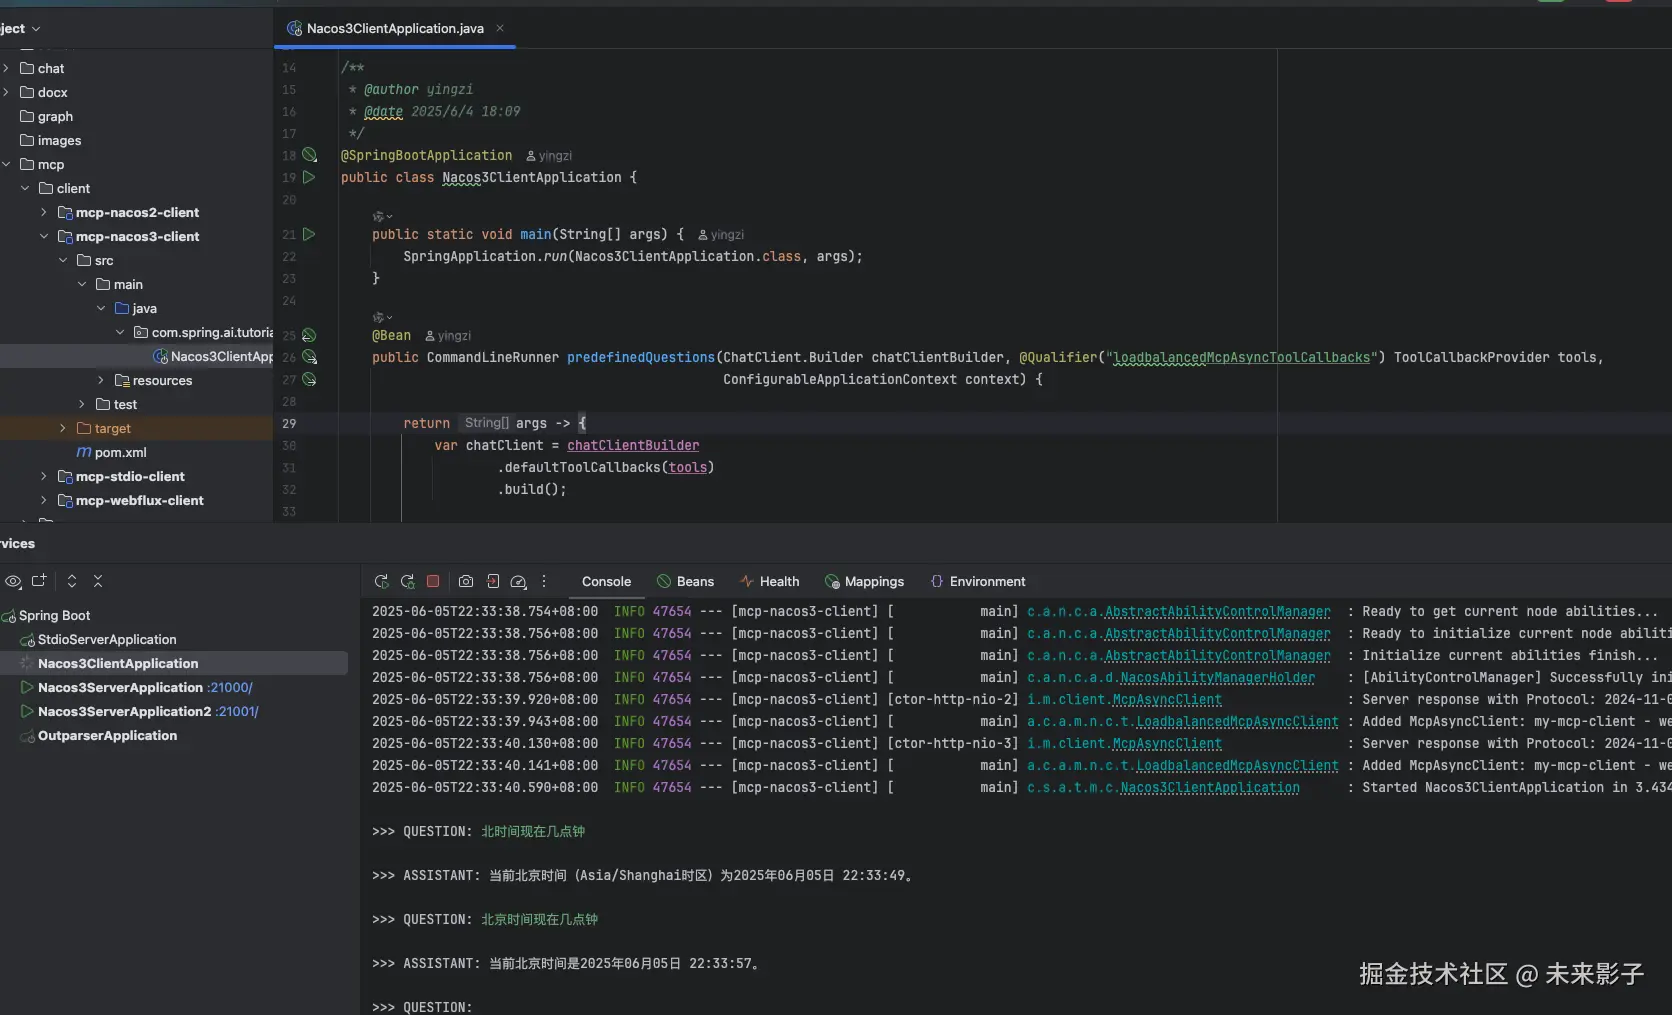Select images folder in project tree
1672x1015 pixels.
pos(50,140)
